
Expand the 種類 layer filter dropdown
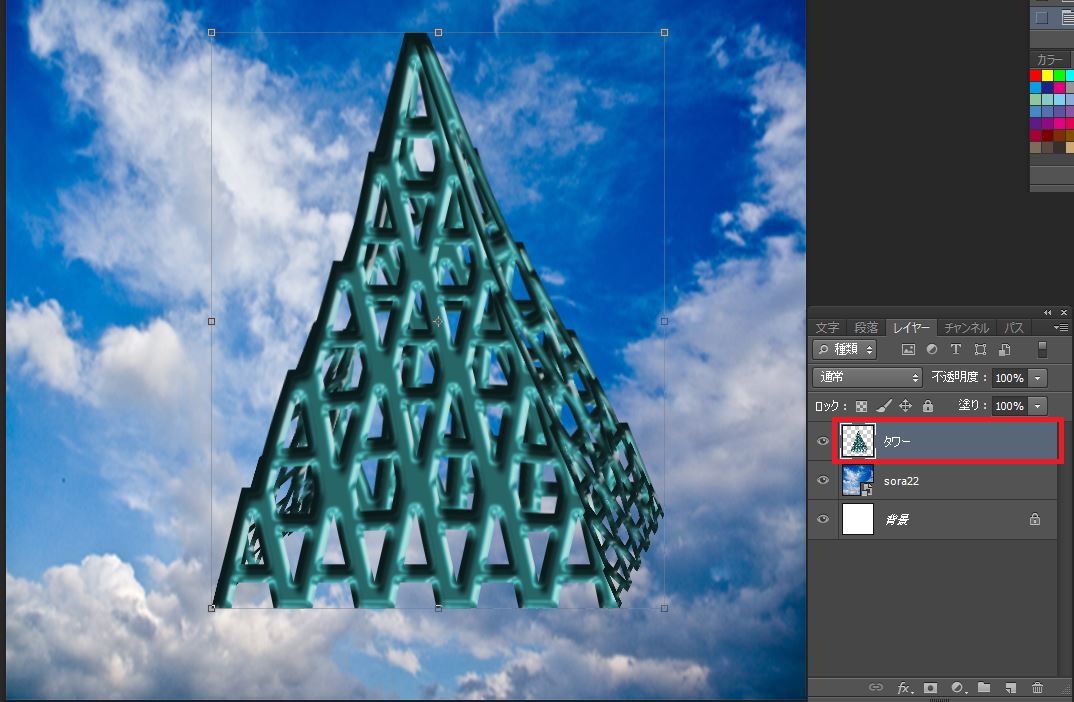[845, 350]
